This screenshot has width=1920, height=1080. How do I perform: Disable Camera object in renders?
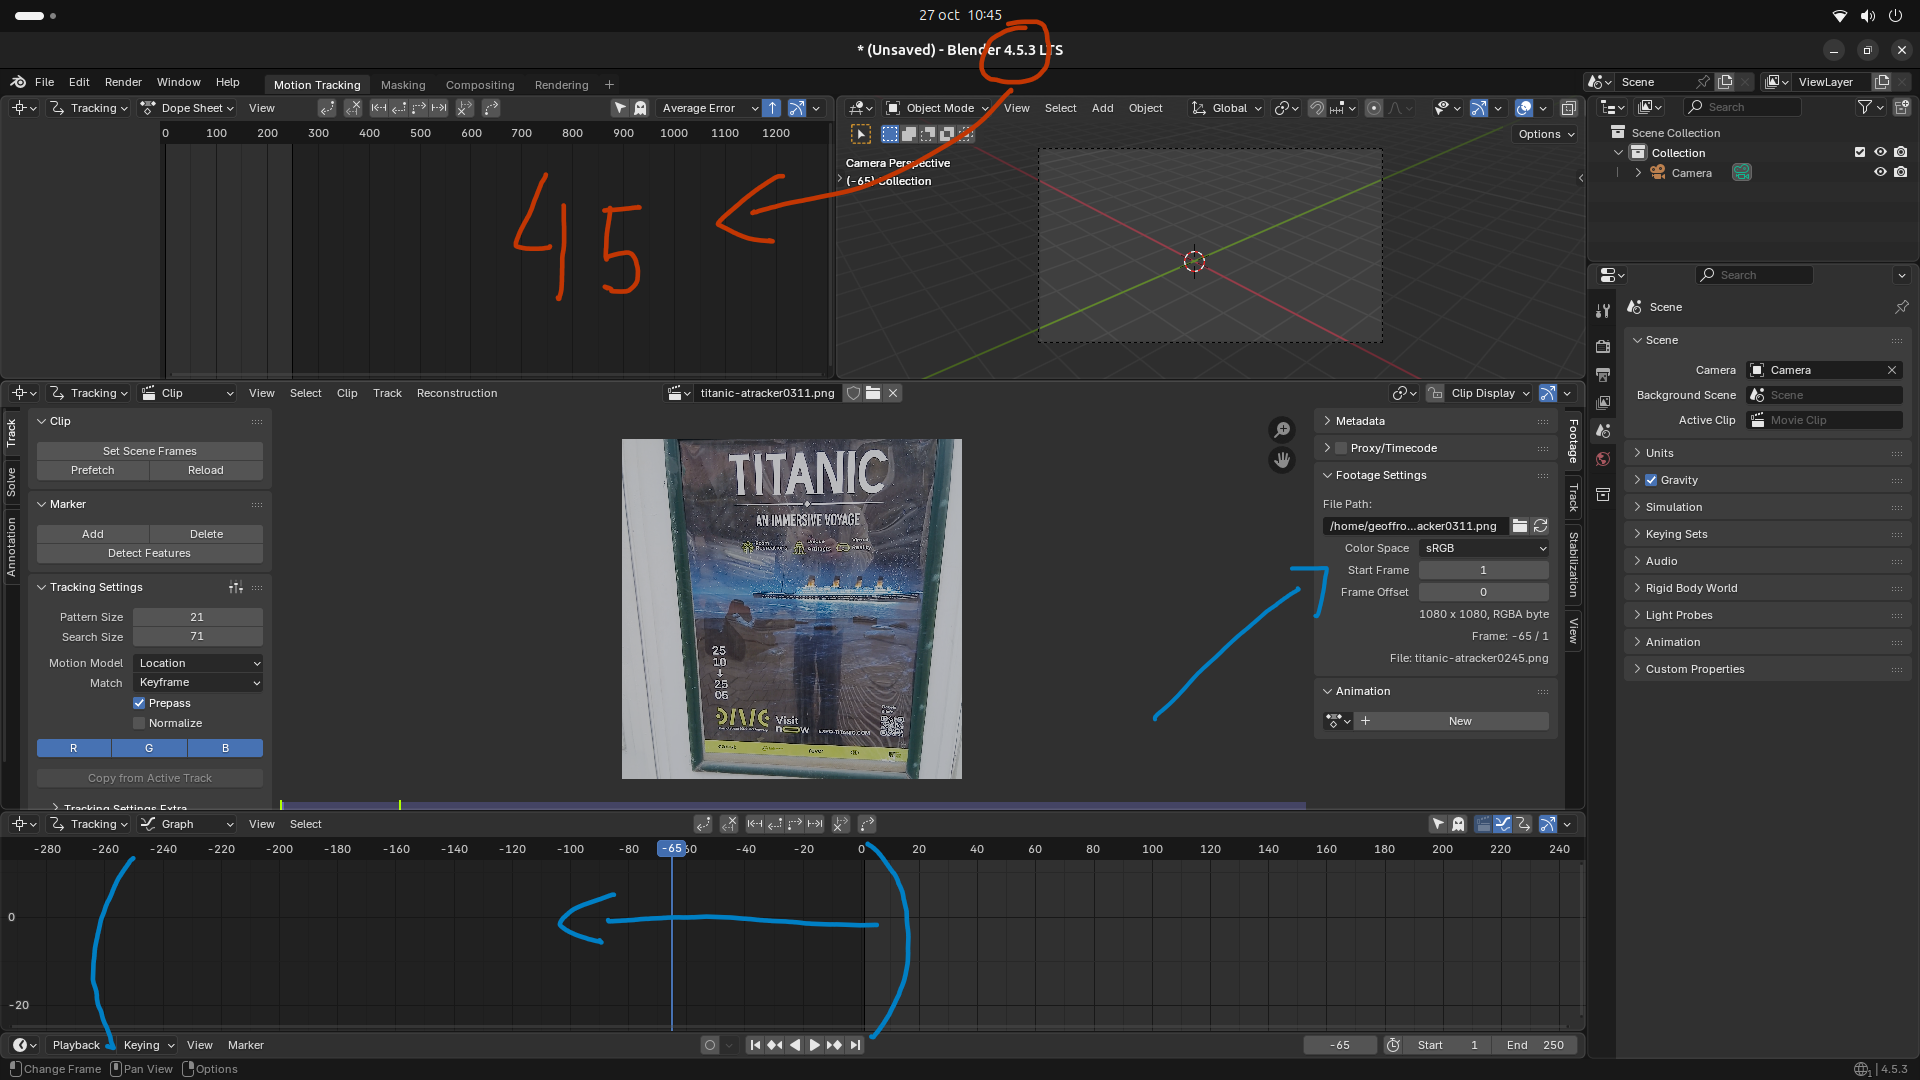click(x=1901, y=172)
